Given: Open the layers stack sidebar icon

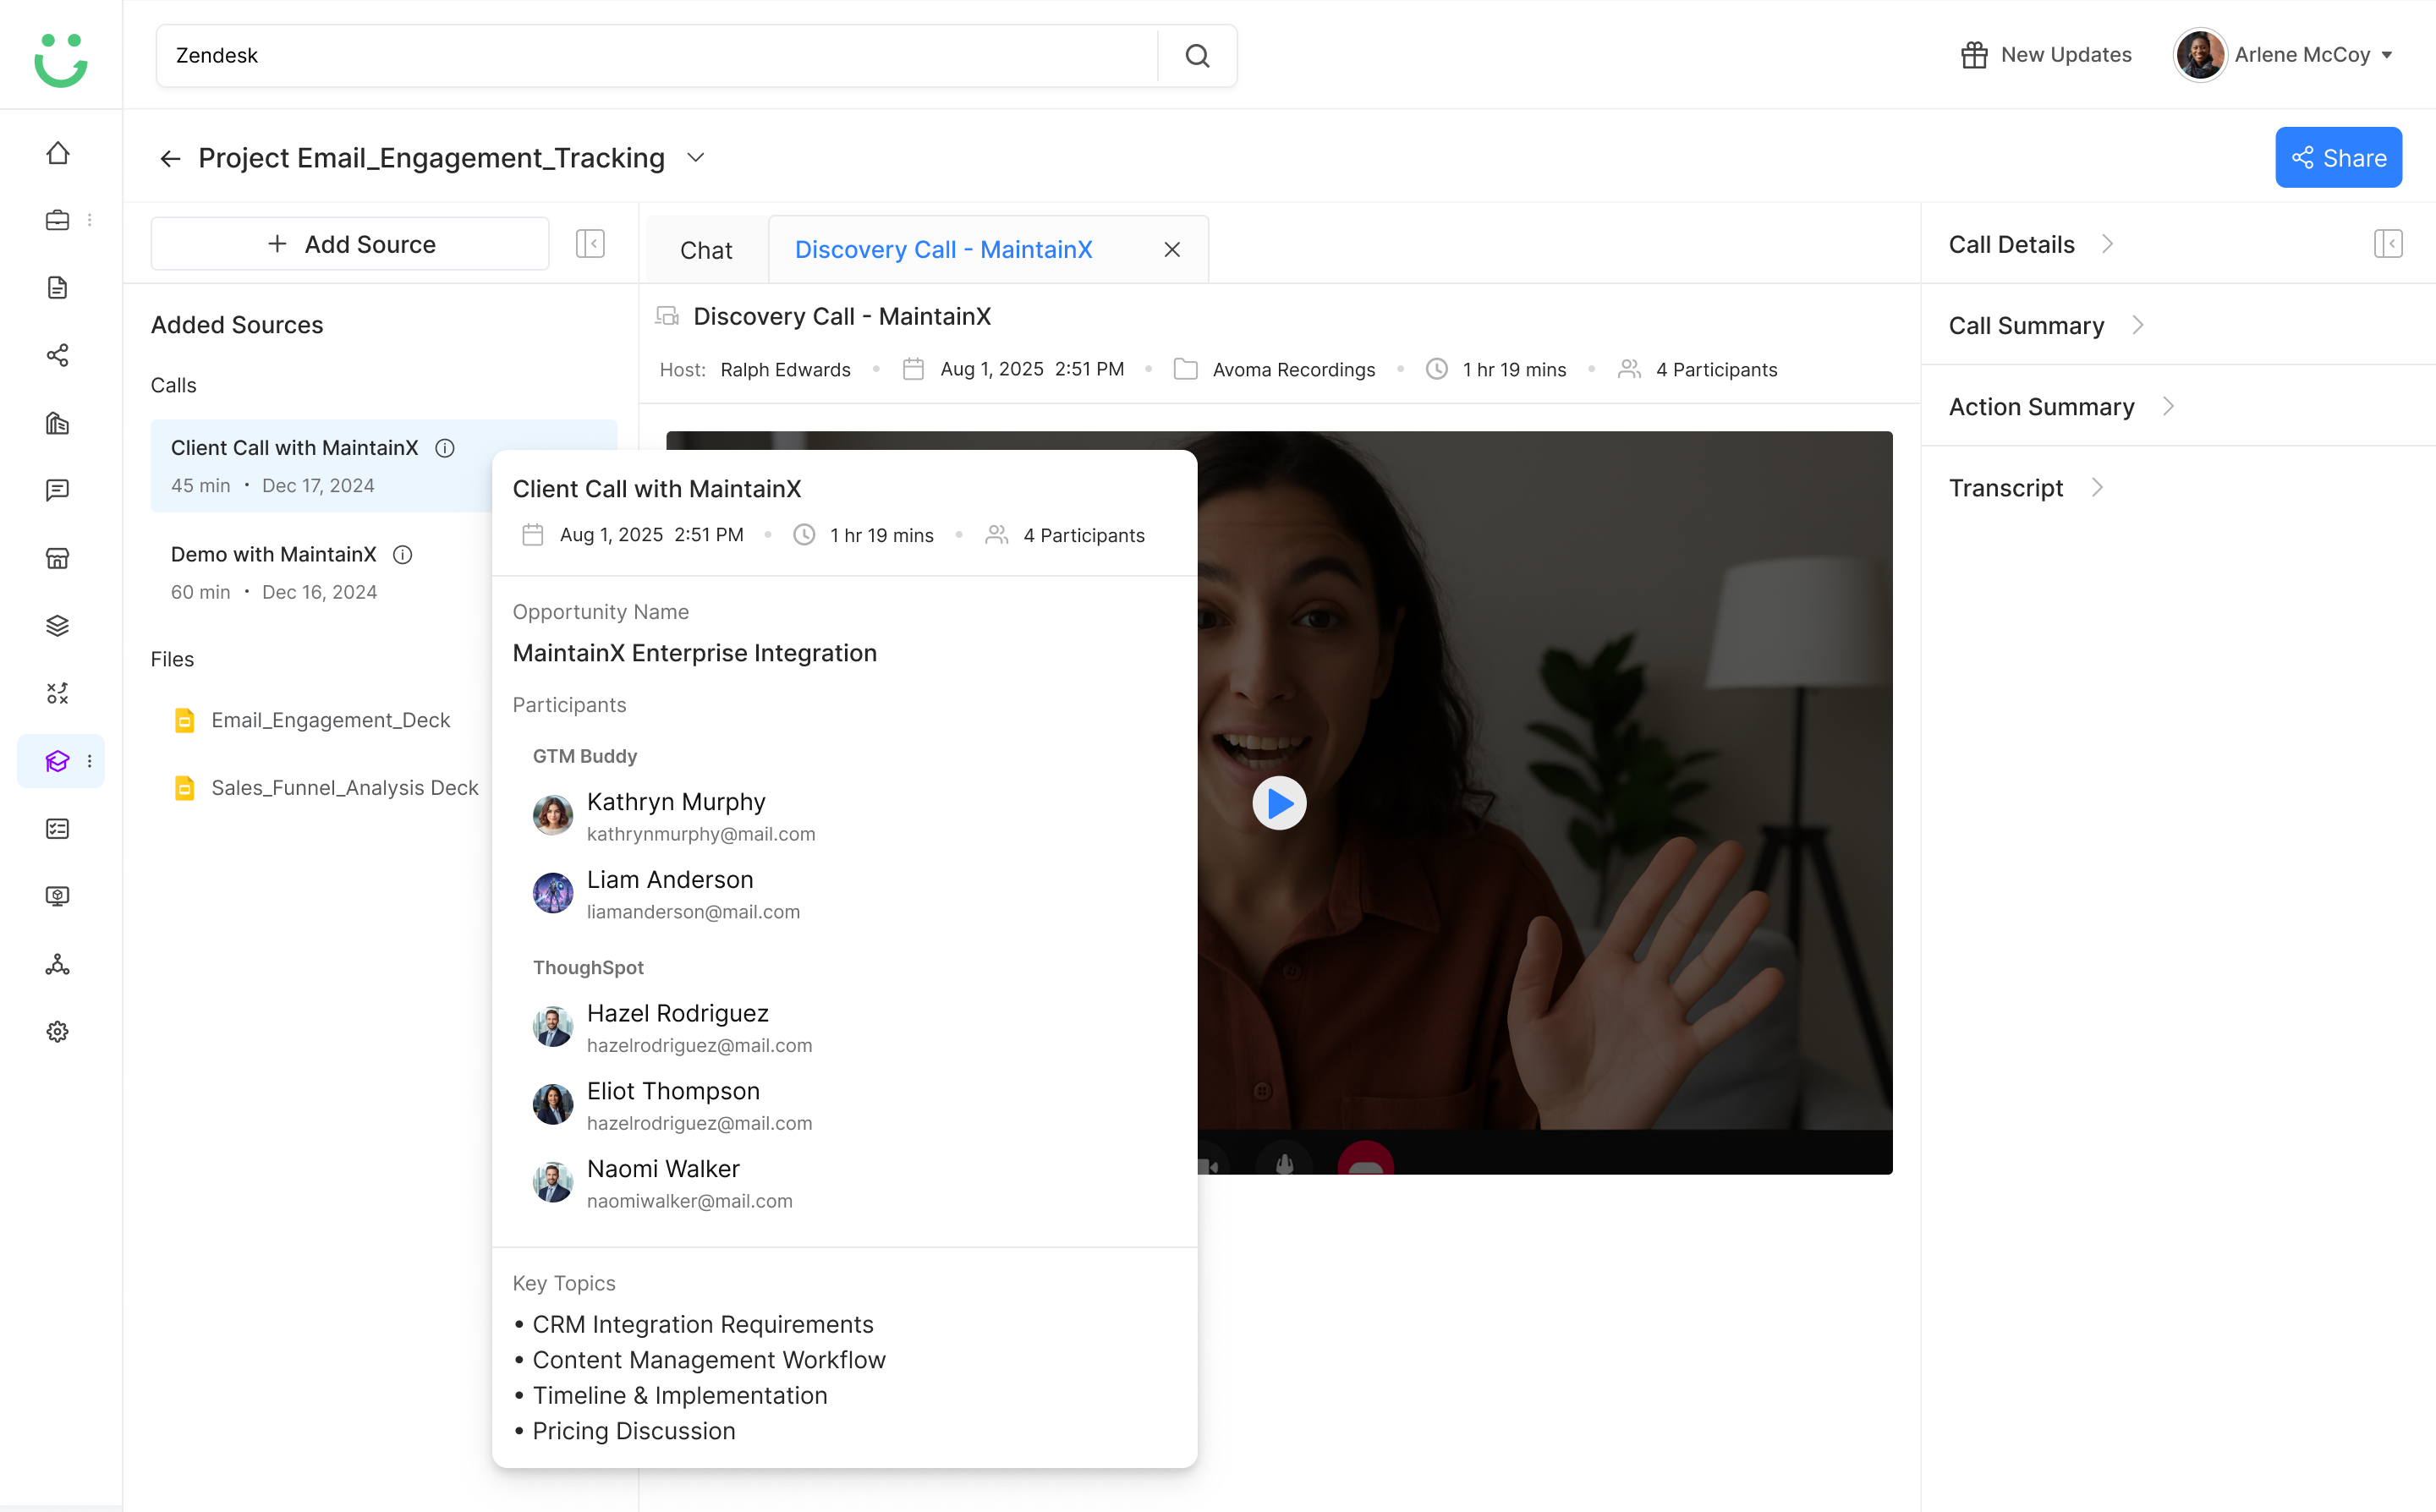Looking at the screenshot, I should pyautogui.click(x=58, y=626).
